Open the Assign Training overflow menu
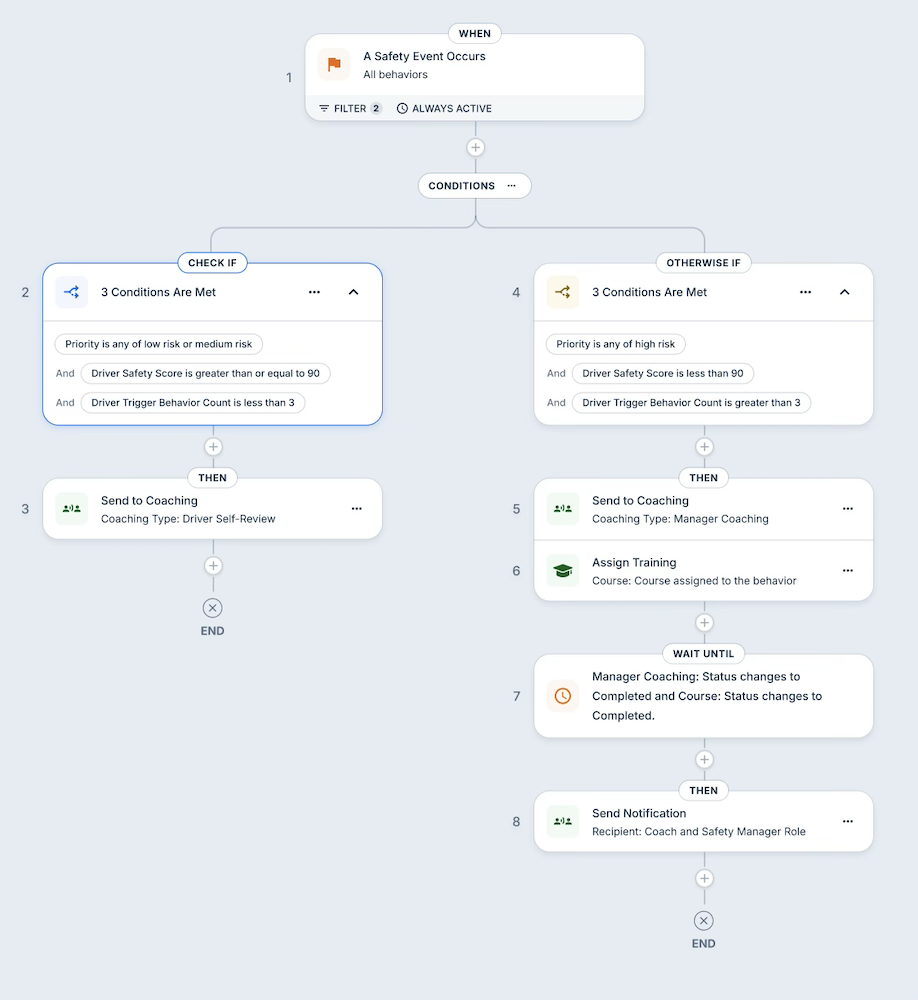Viewport: 918px width, 1000px height. [x=847, y=570]
